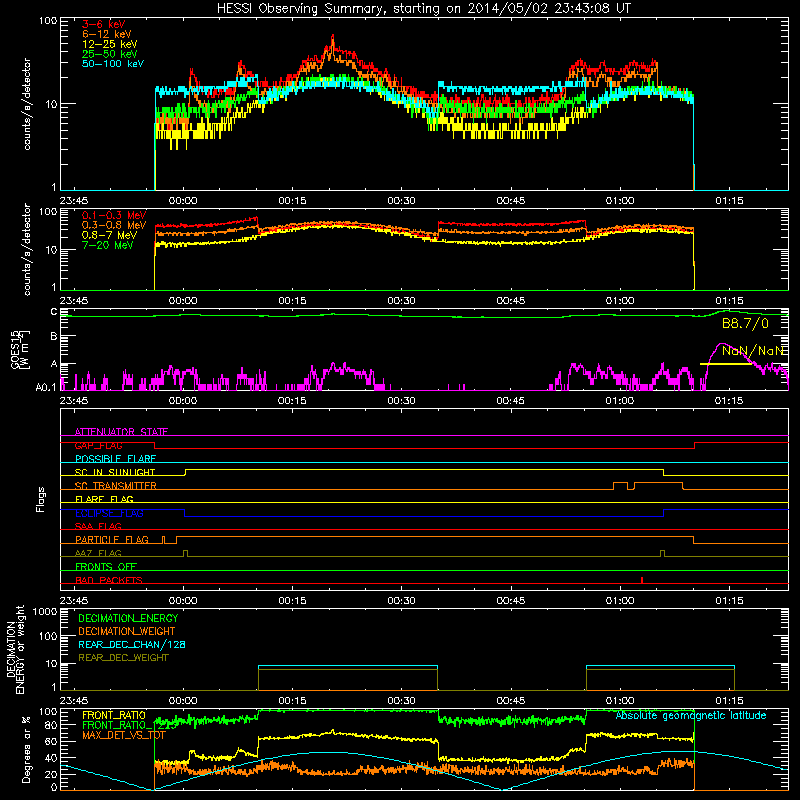Select the cyan 50-100 keV legend label
This screenshot has width=800, height=800.
tap(113, 64)
